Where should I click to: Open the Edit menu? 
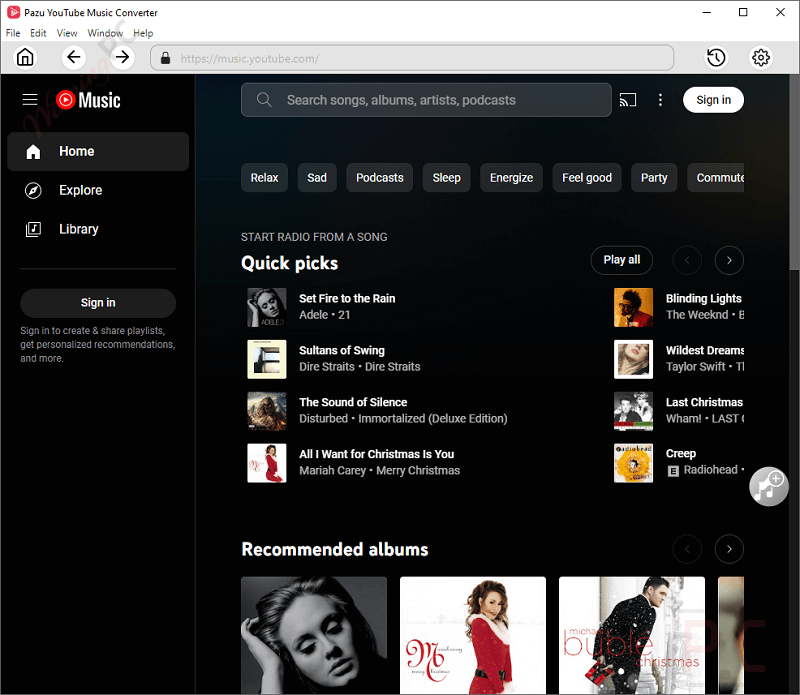point(38,33)
